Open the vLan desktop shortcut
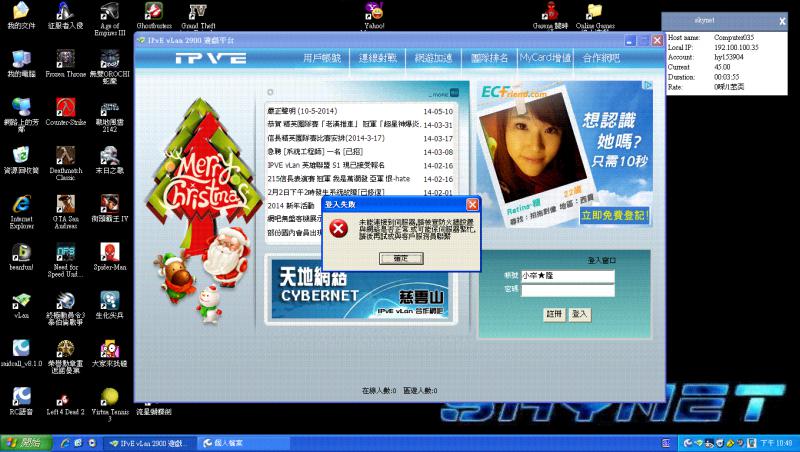The width and height of the screenshot is (800, 452). click(21, 305)
